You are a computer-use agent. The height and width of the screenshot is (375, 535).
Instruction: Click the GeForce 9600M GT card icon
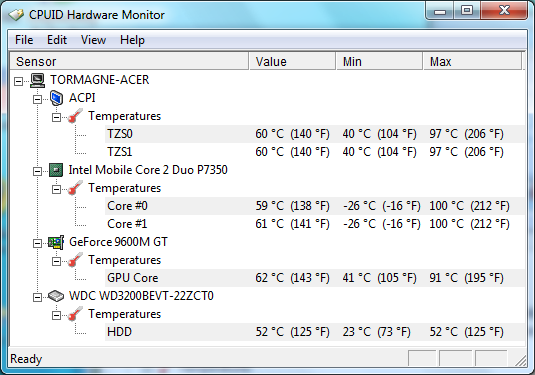(56, 242)
